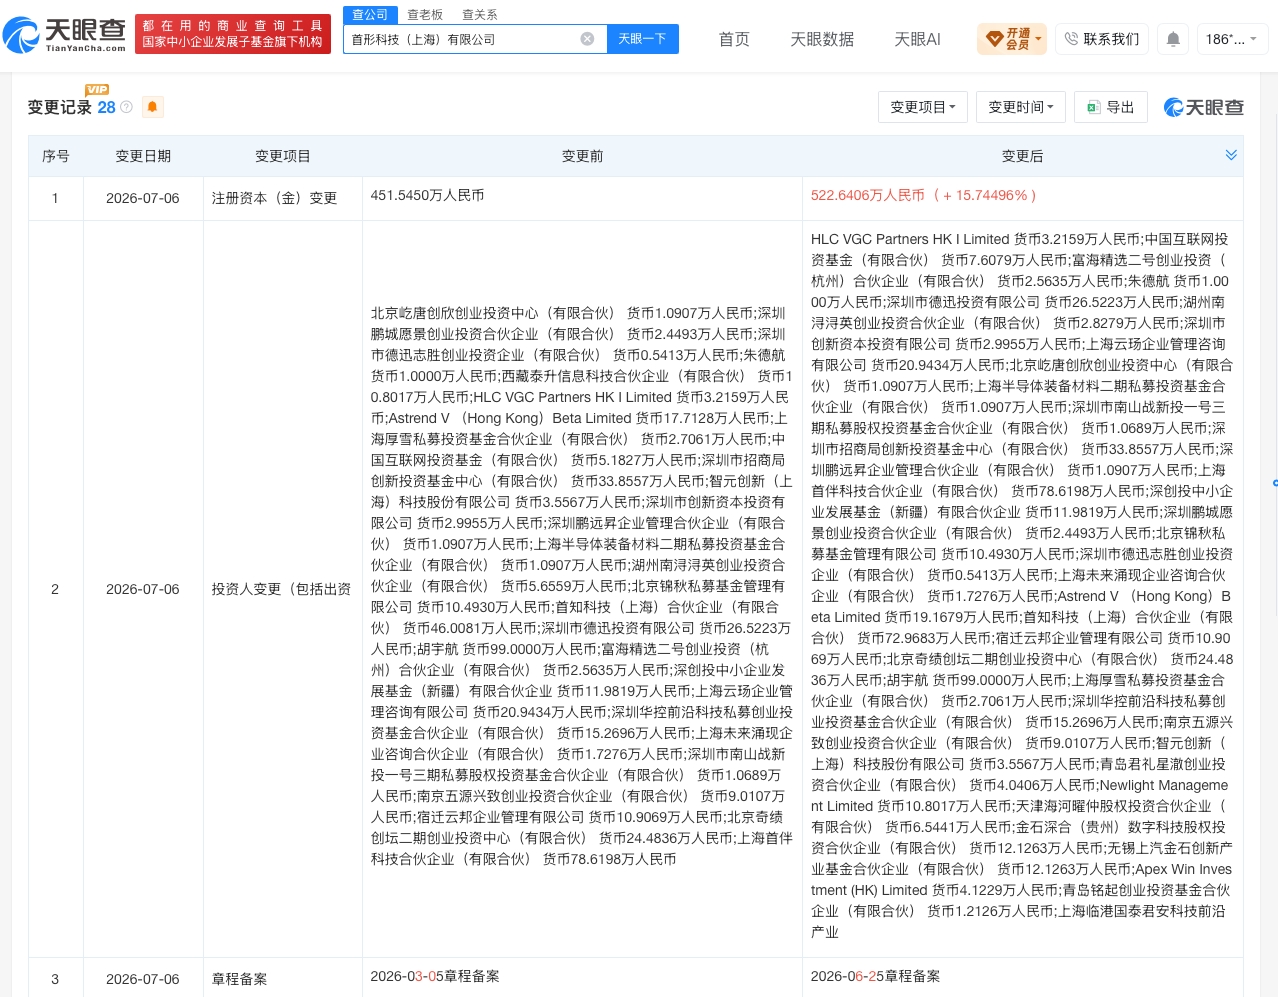Click the red banner 都在用的商业查询工具
The height and width of the screenshot is (997, 1278).
point(233,34)
